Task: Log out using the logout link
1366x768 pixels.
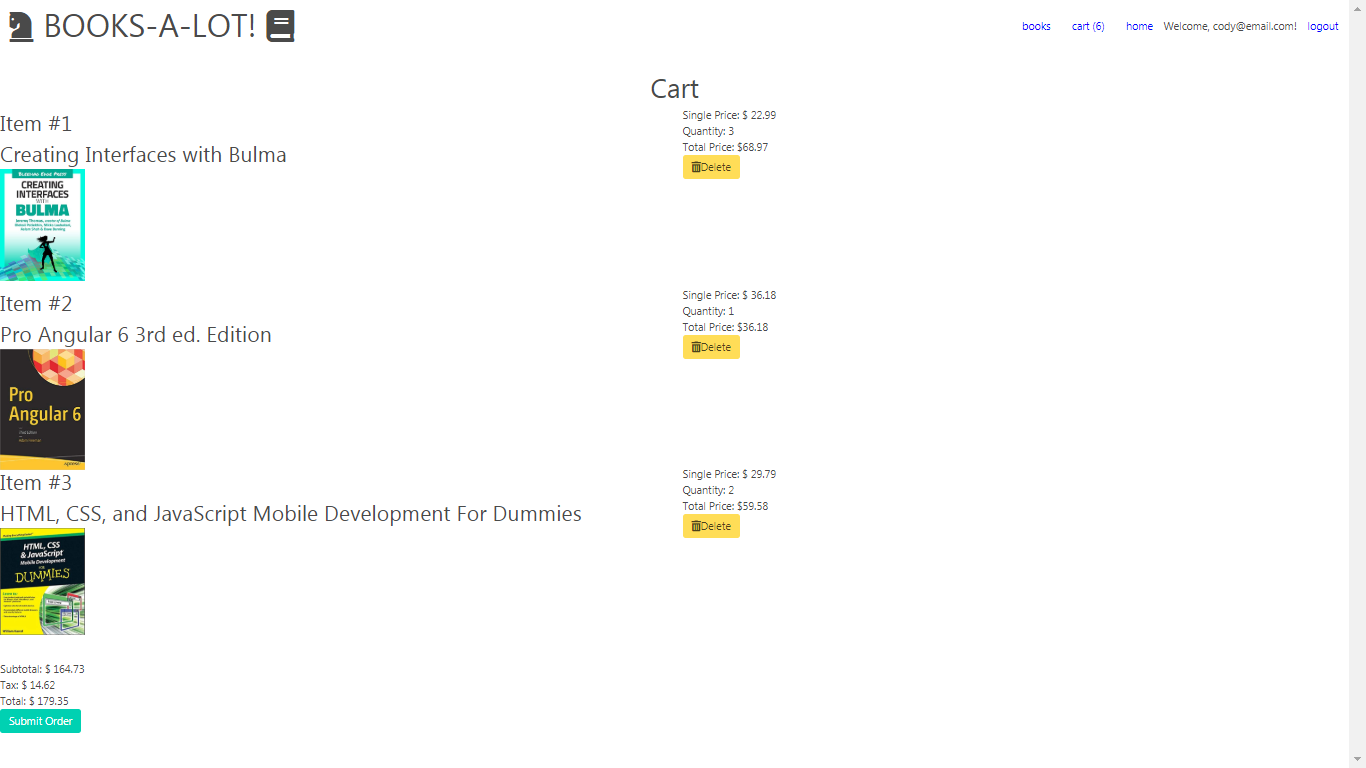Action: (1322, 26)
